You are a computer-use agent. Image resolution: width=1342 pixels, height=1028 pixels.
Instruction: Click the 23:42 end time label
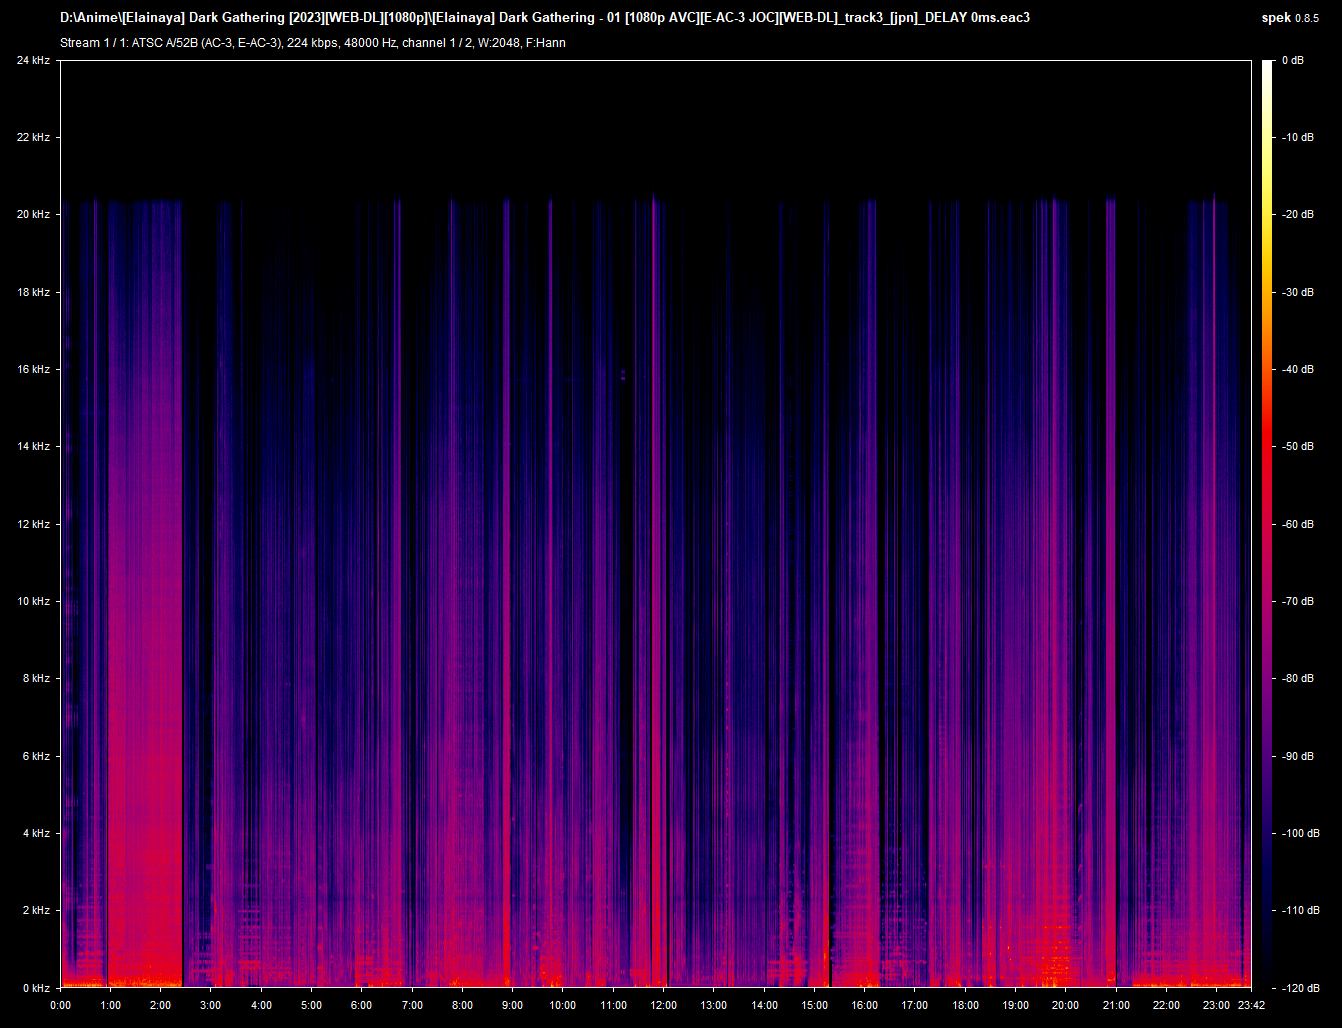pos(1250,1006)
